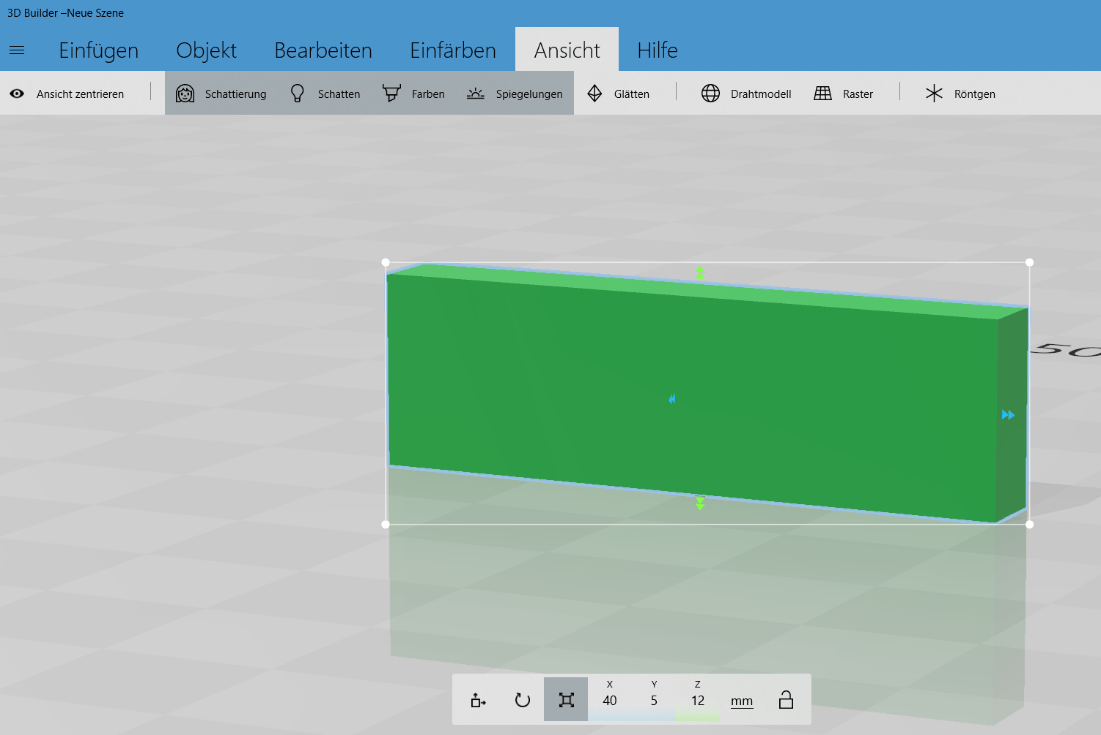Click the X dimension value 40

pyautogui.click(x=609, y=700)
